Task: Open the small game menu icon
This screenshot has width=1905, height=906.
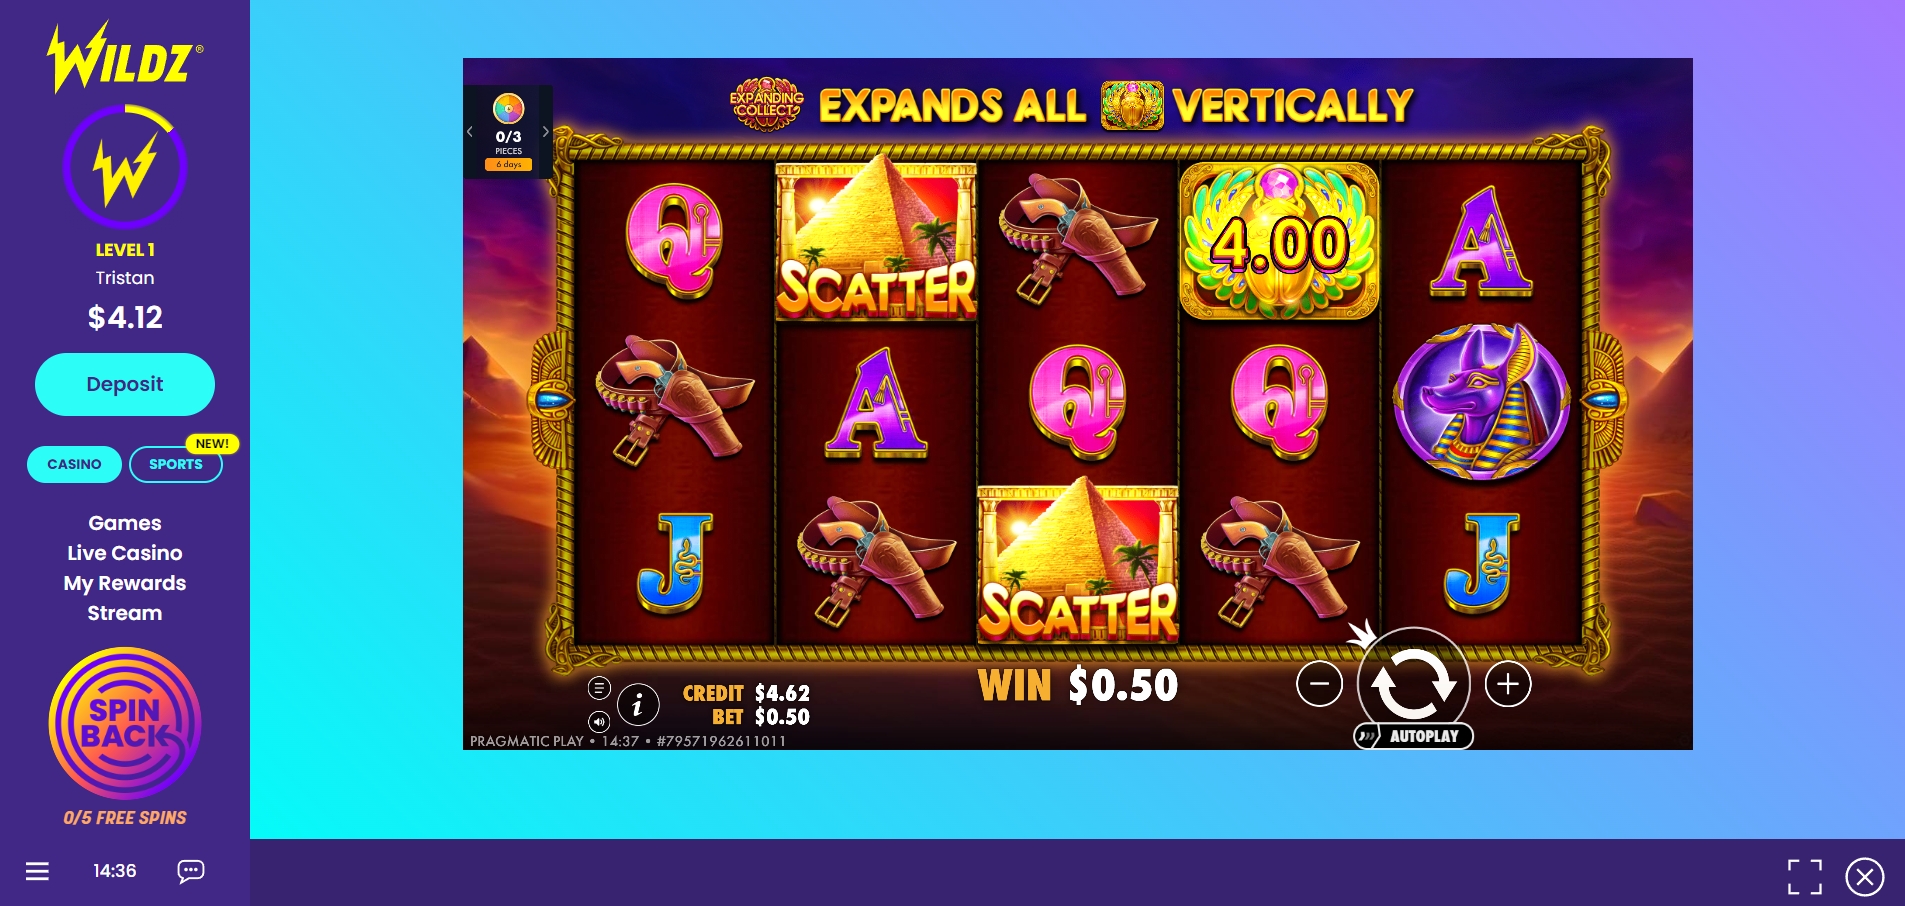Action: coord(599,688)
